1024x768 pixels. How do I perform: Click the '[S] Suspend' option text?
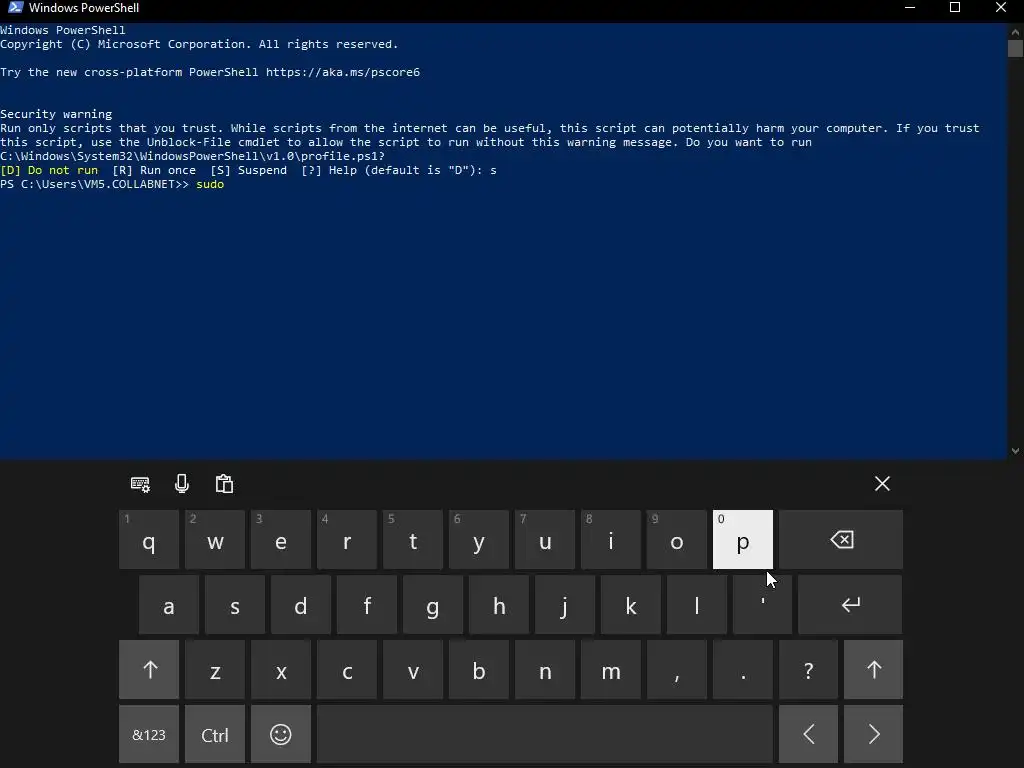pyautogui.click(x=248, y=170)
